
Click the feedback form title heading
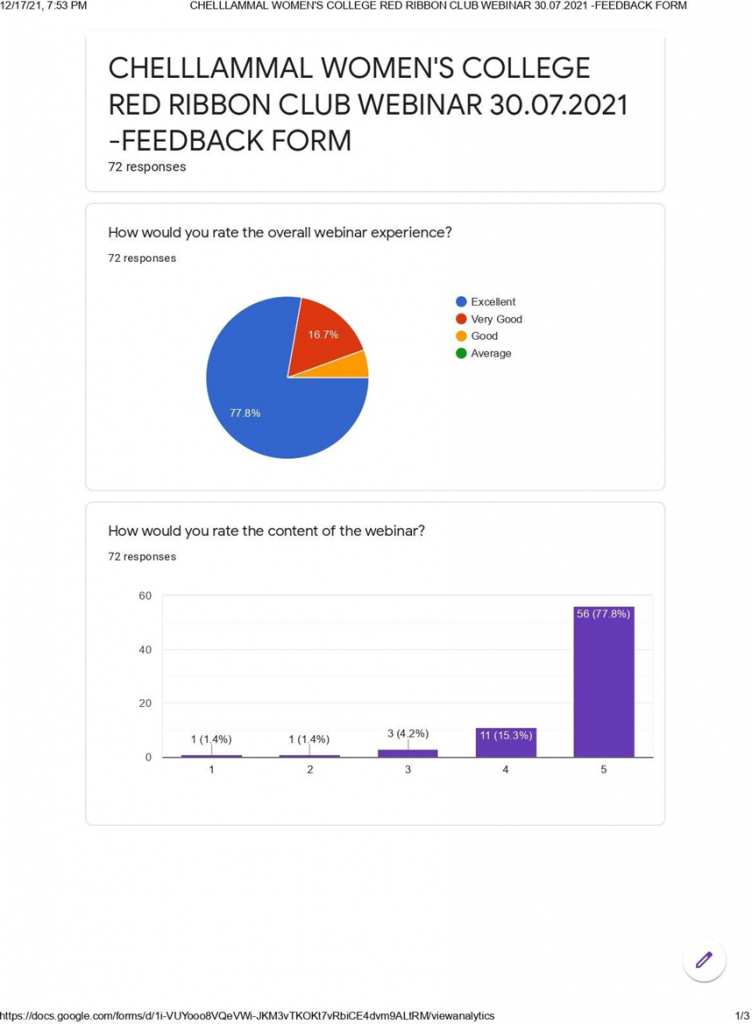pos(368,103)
